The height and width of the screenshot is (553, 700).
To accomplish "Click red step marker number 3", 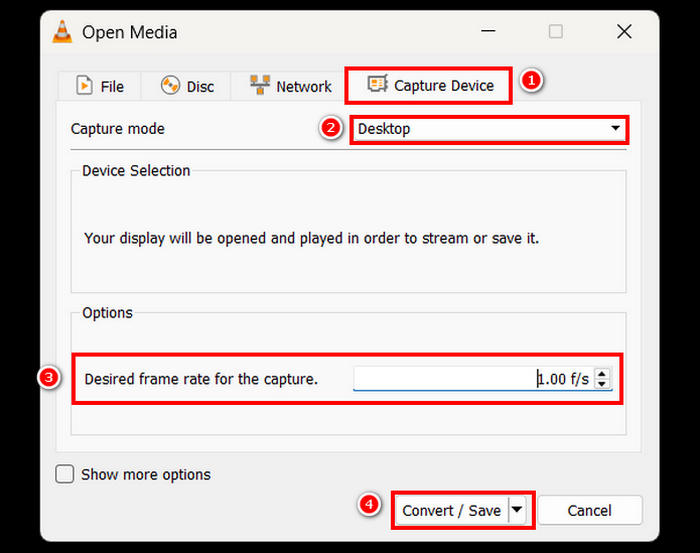I will click(x=48, y=378).
